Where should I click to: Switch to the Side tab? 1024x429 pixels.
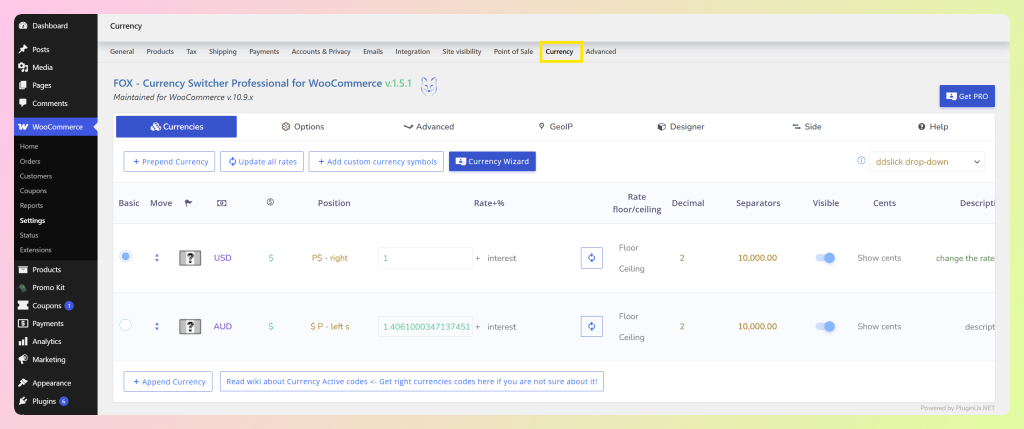coord(807,127)
